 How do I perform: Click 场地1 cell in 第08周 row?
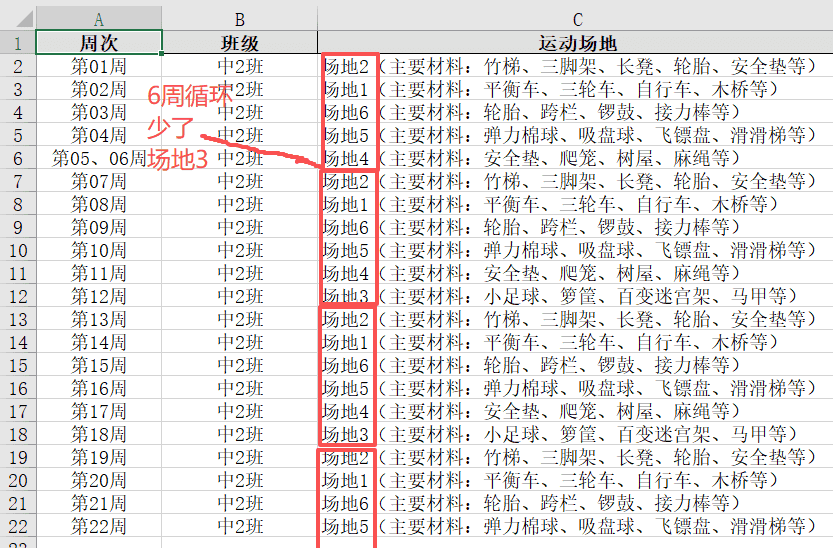[575, 204]
